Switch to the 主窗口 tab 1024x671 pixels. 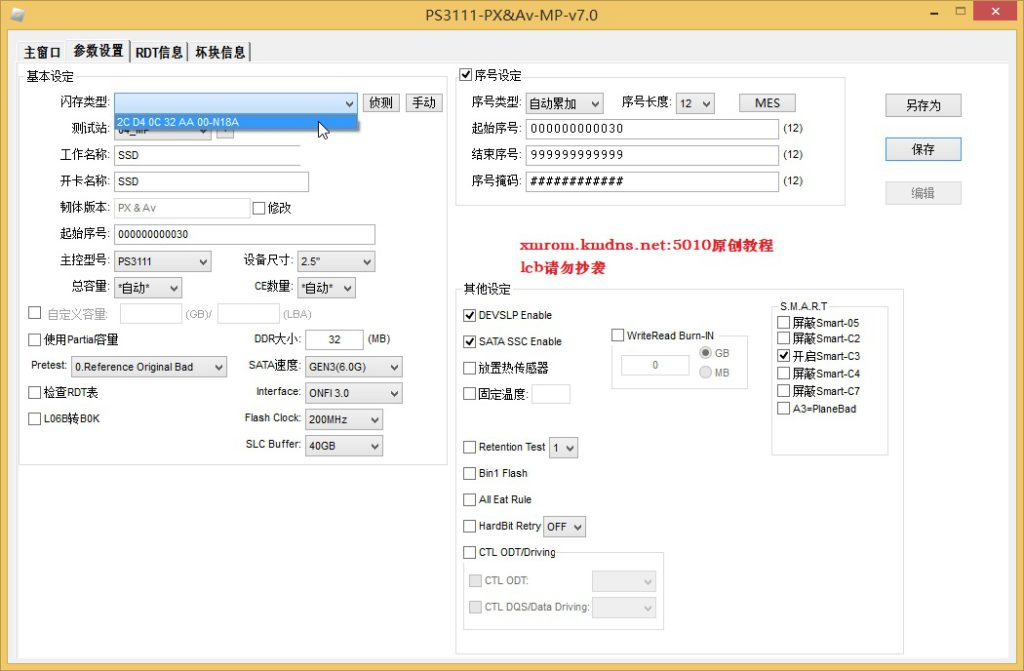pyautogui.click(x=43, y=52)
